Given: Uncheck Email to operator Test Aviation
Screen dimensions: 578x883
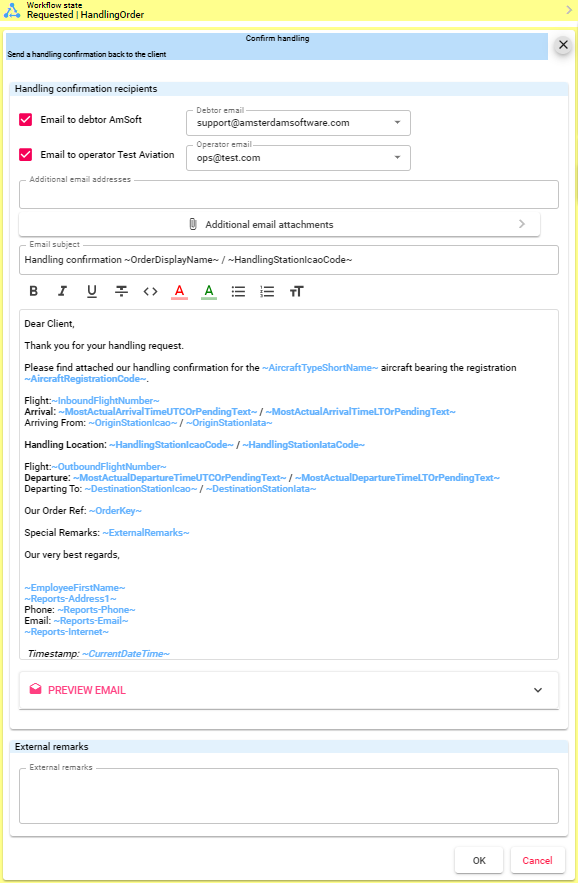Looking at the screenshot, I should pyautogui.click(x=25, y=154).
